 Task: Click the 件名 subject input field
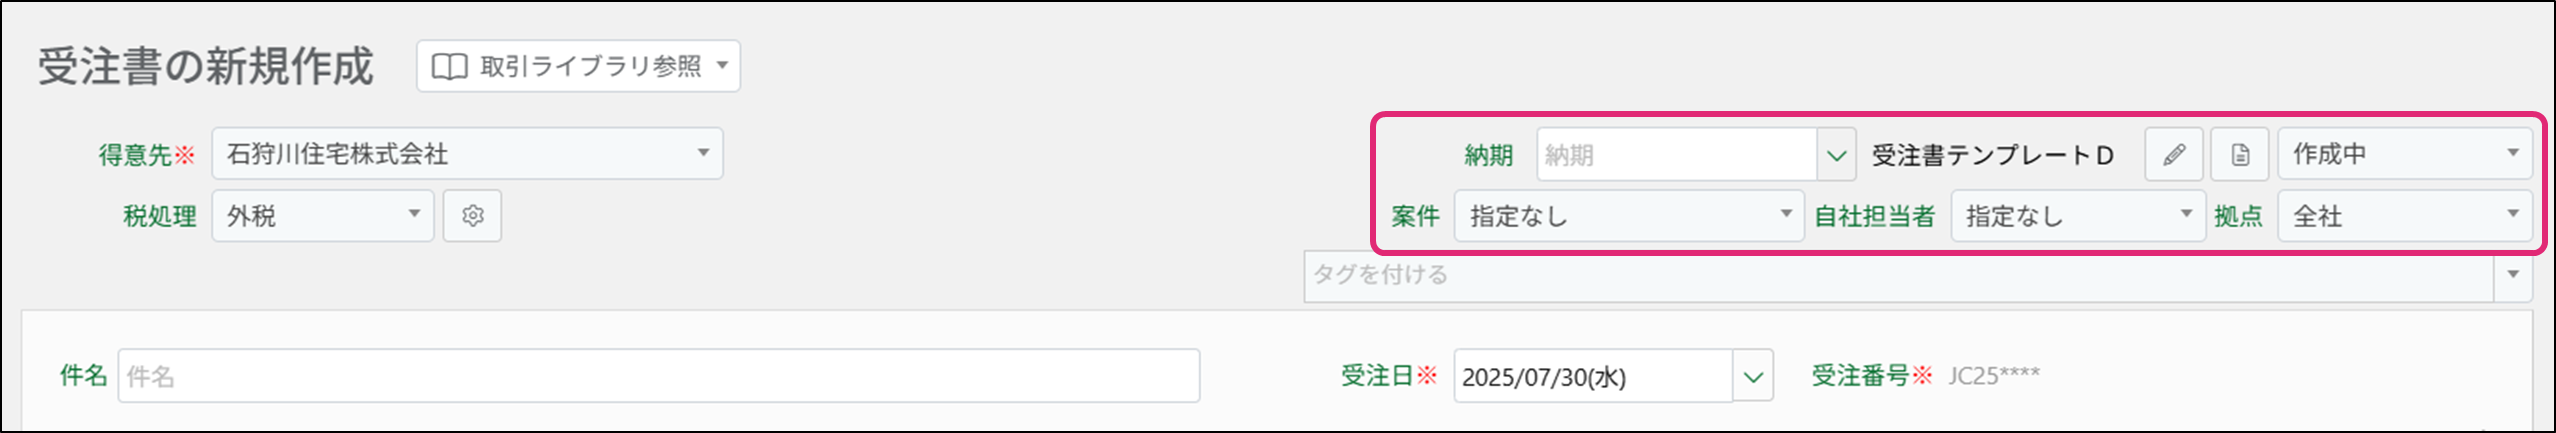[x=658, y=377]
